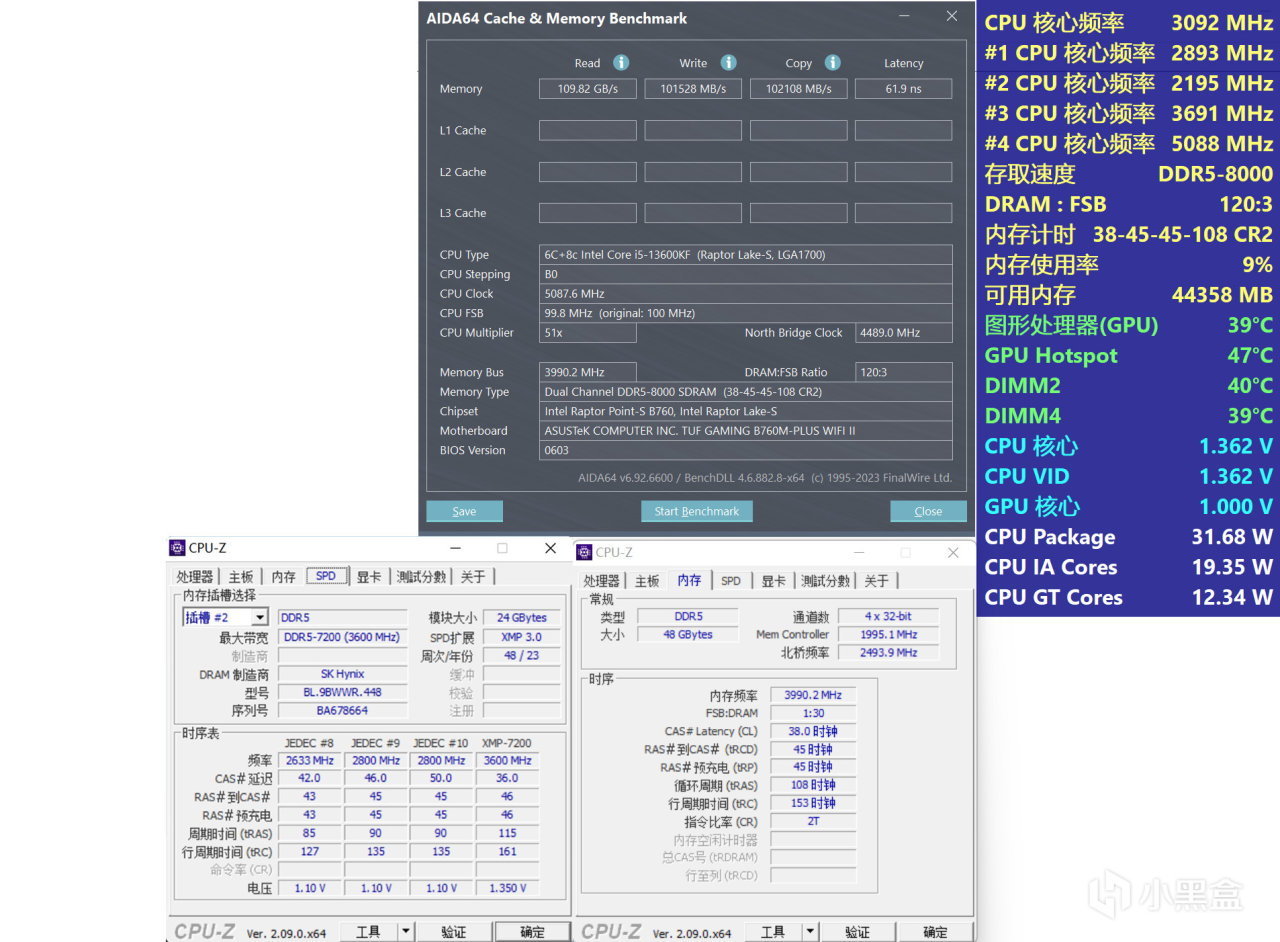
Task: Click the North Bridge Clock value 4489.0 MHz
Action: (x=903, y=333)
